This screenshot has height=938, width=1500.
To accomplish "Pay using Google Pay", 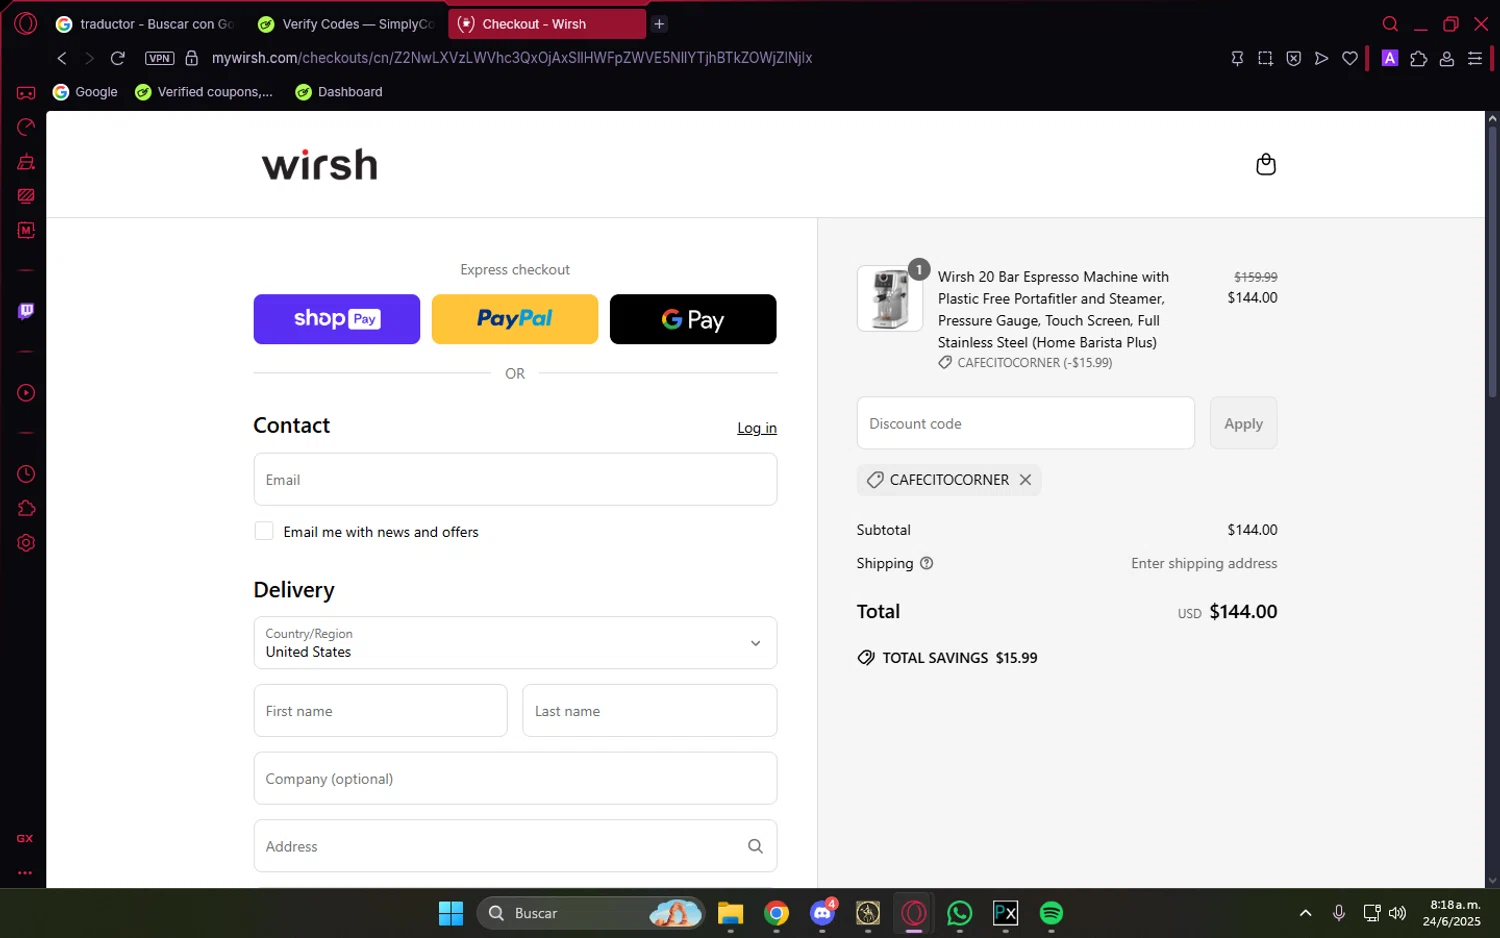I will [693, 319].
